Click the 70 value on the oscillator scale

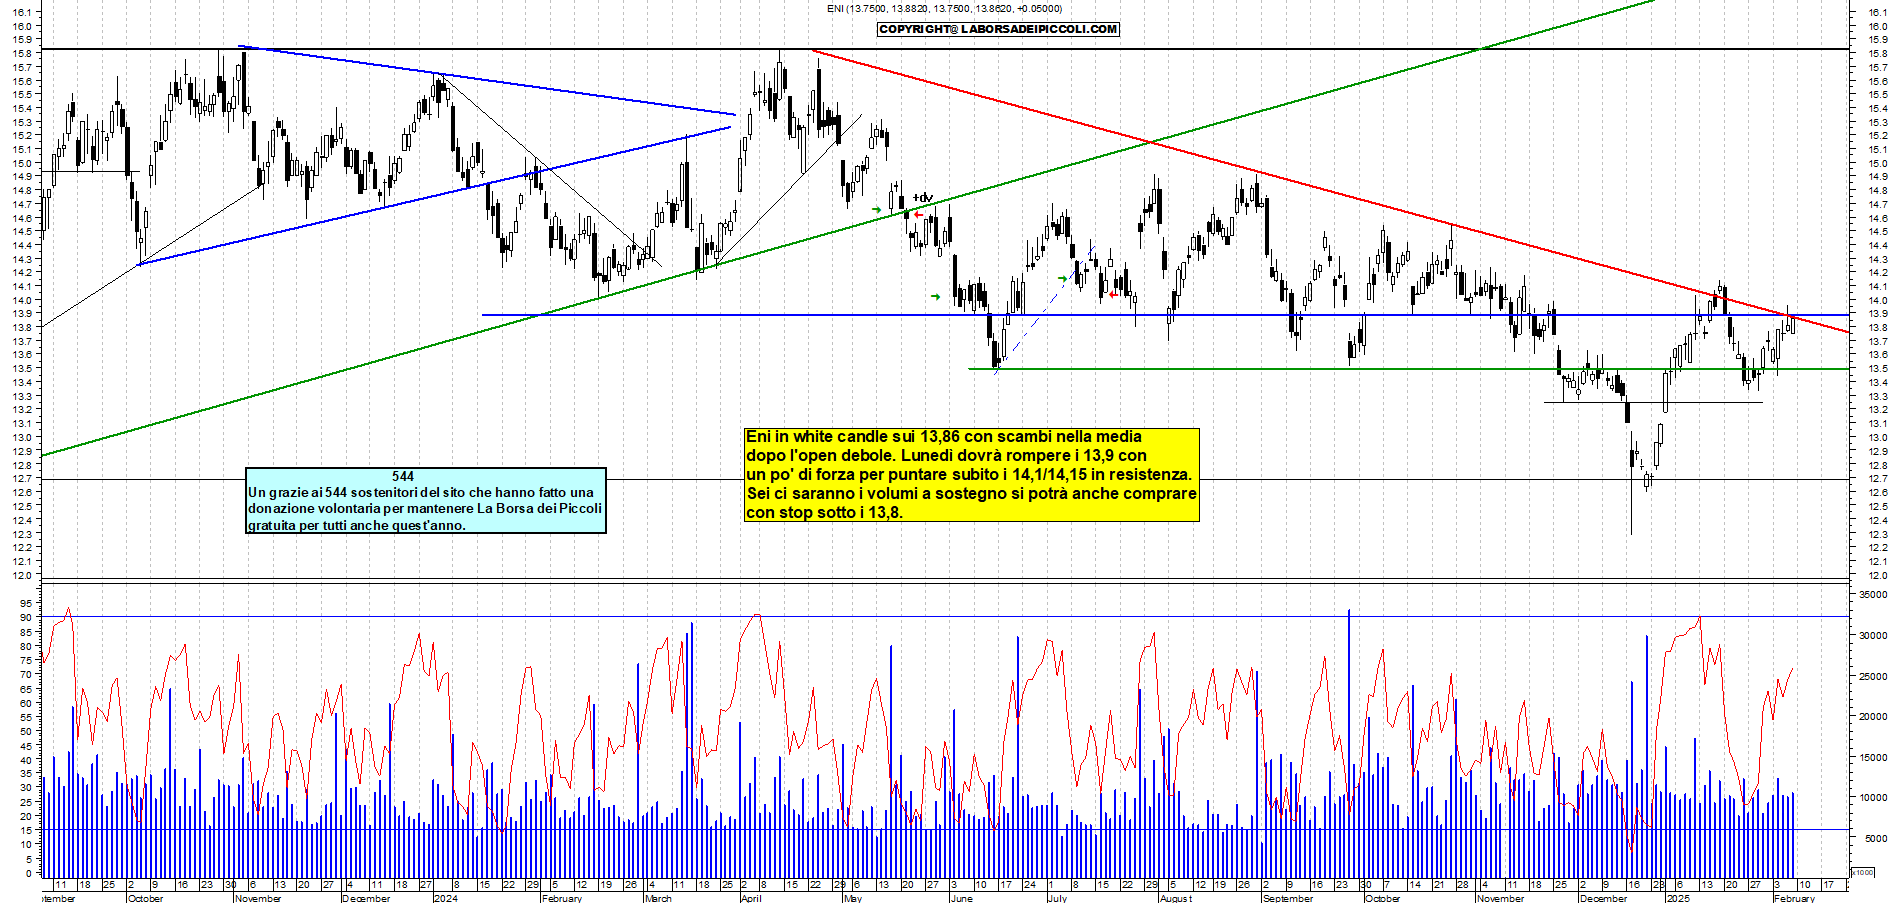(x=26, y=674)
